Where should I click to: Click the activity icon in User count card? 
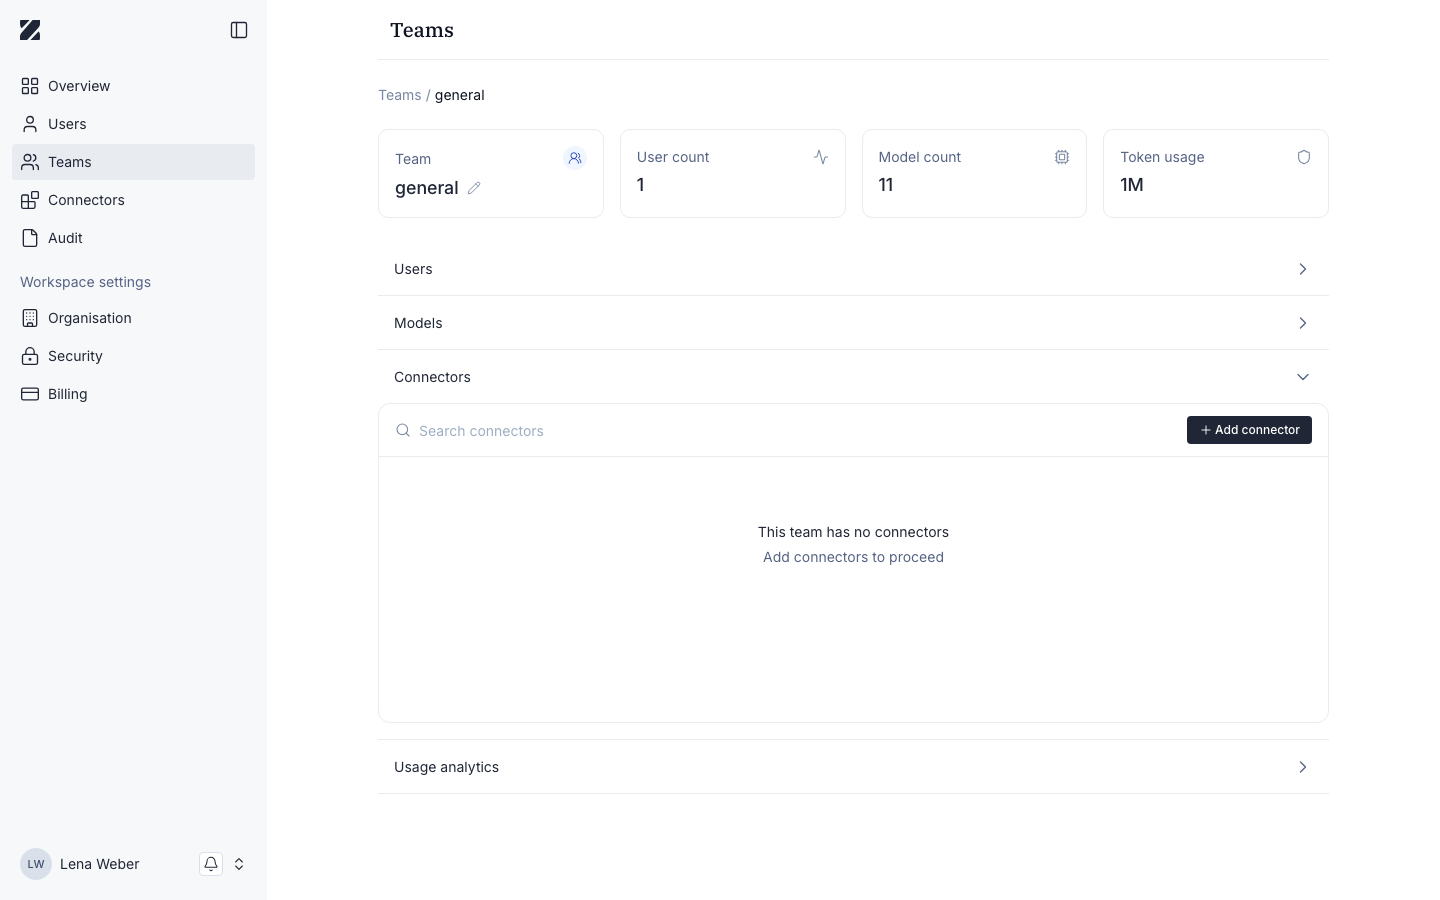(821, 157)
